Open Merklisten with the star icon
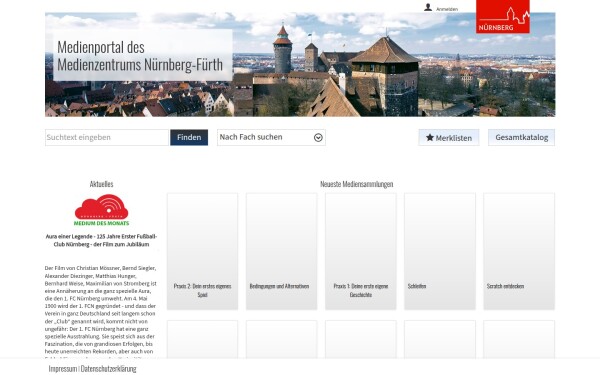 point(448,138)
